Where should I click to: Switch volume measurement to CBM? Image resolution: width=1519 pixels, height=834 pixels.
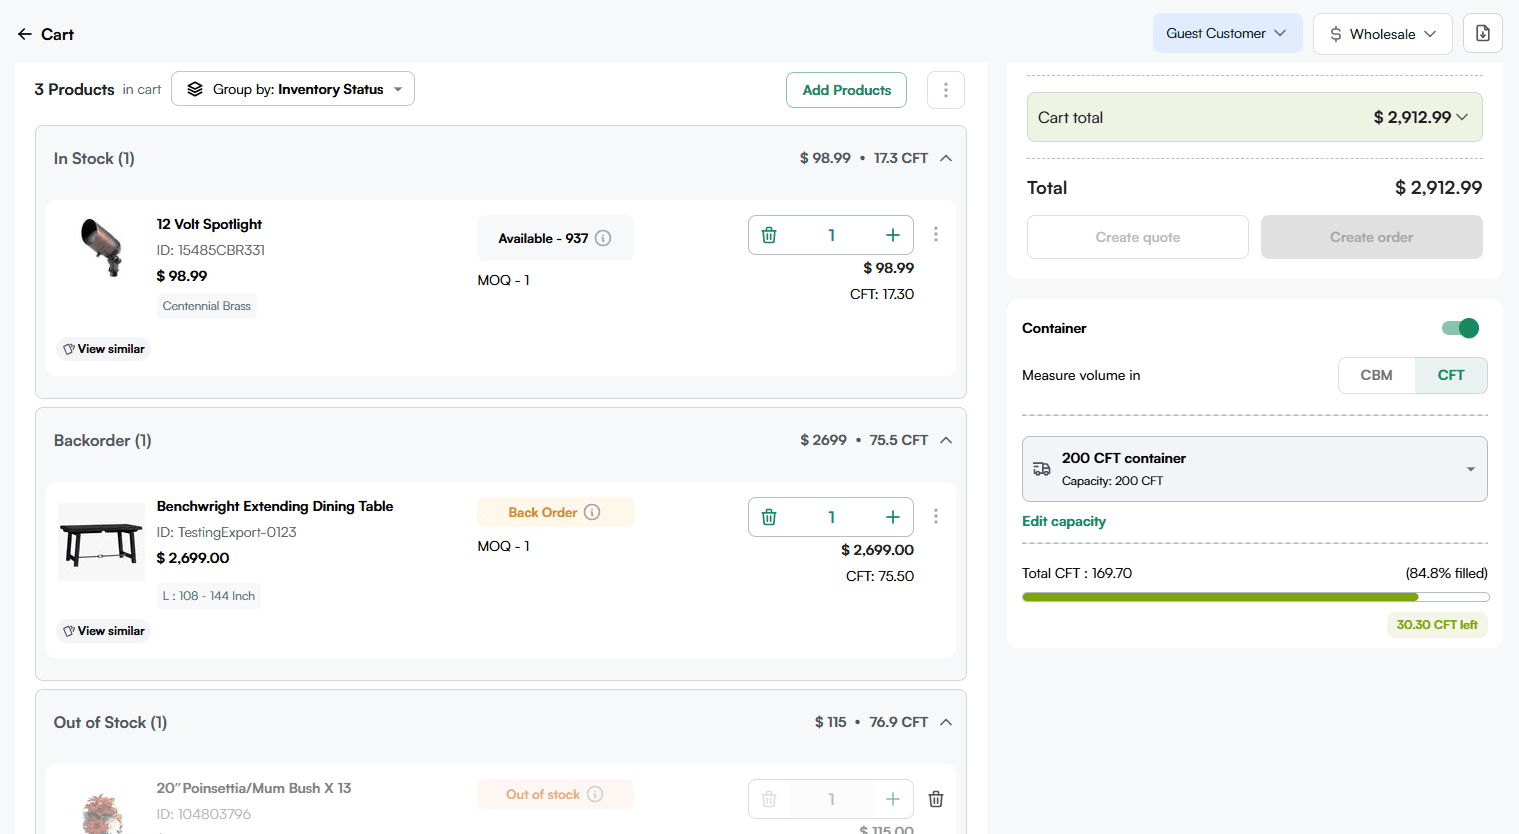pyautogui.click(x=1376, y=375)
